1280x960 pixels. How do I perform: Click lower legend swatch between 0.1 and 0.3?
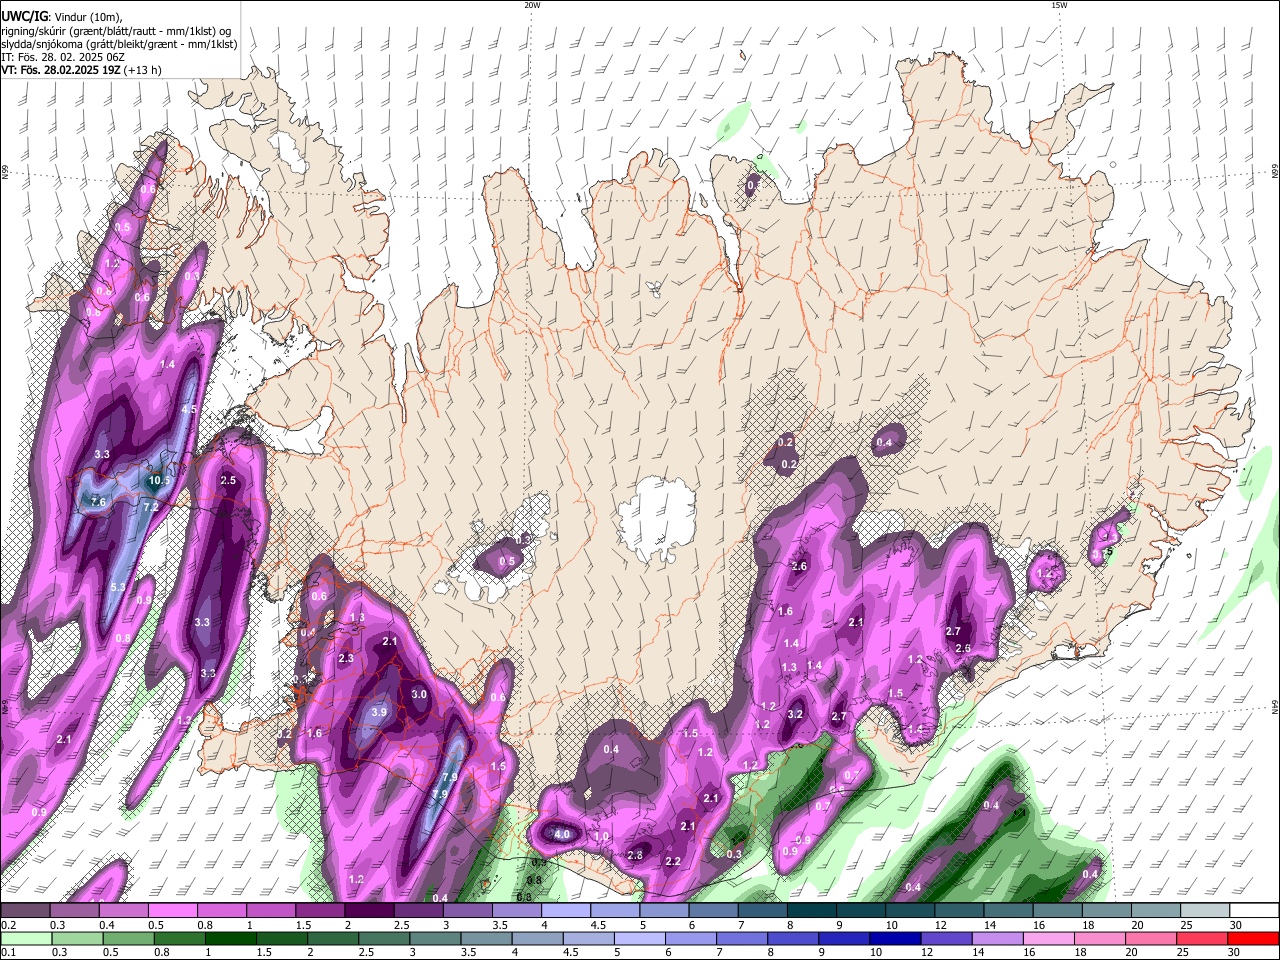(x=26, y=938)
